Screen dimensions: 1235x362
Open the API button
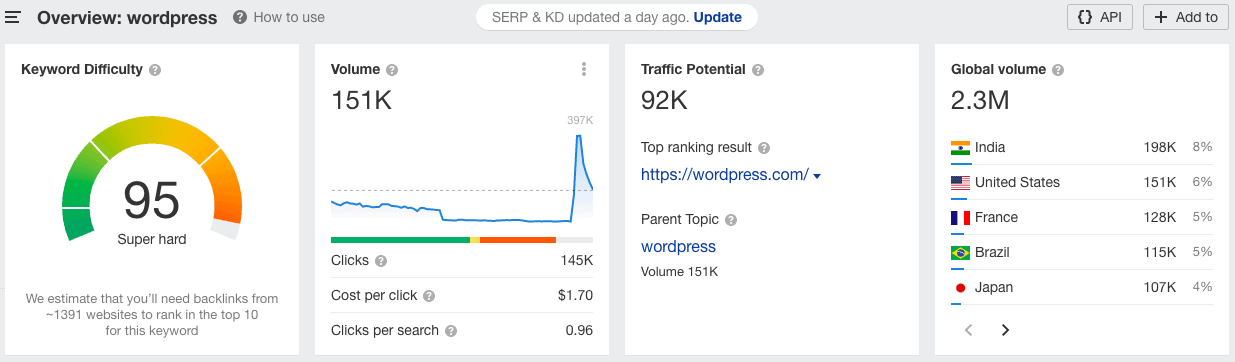(x=1100, y=17)
